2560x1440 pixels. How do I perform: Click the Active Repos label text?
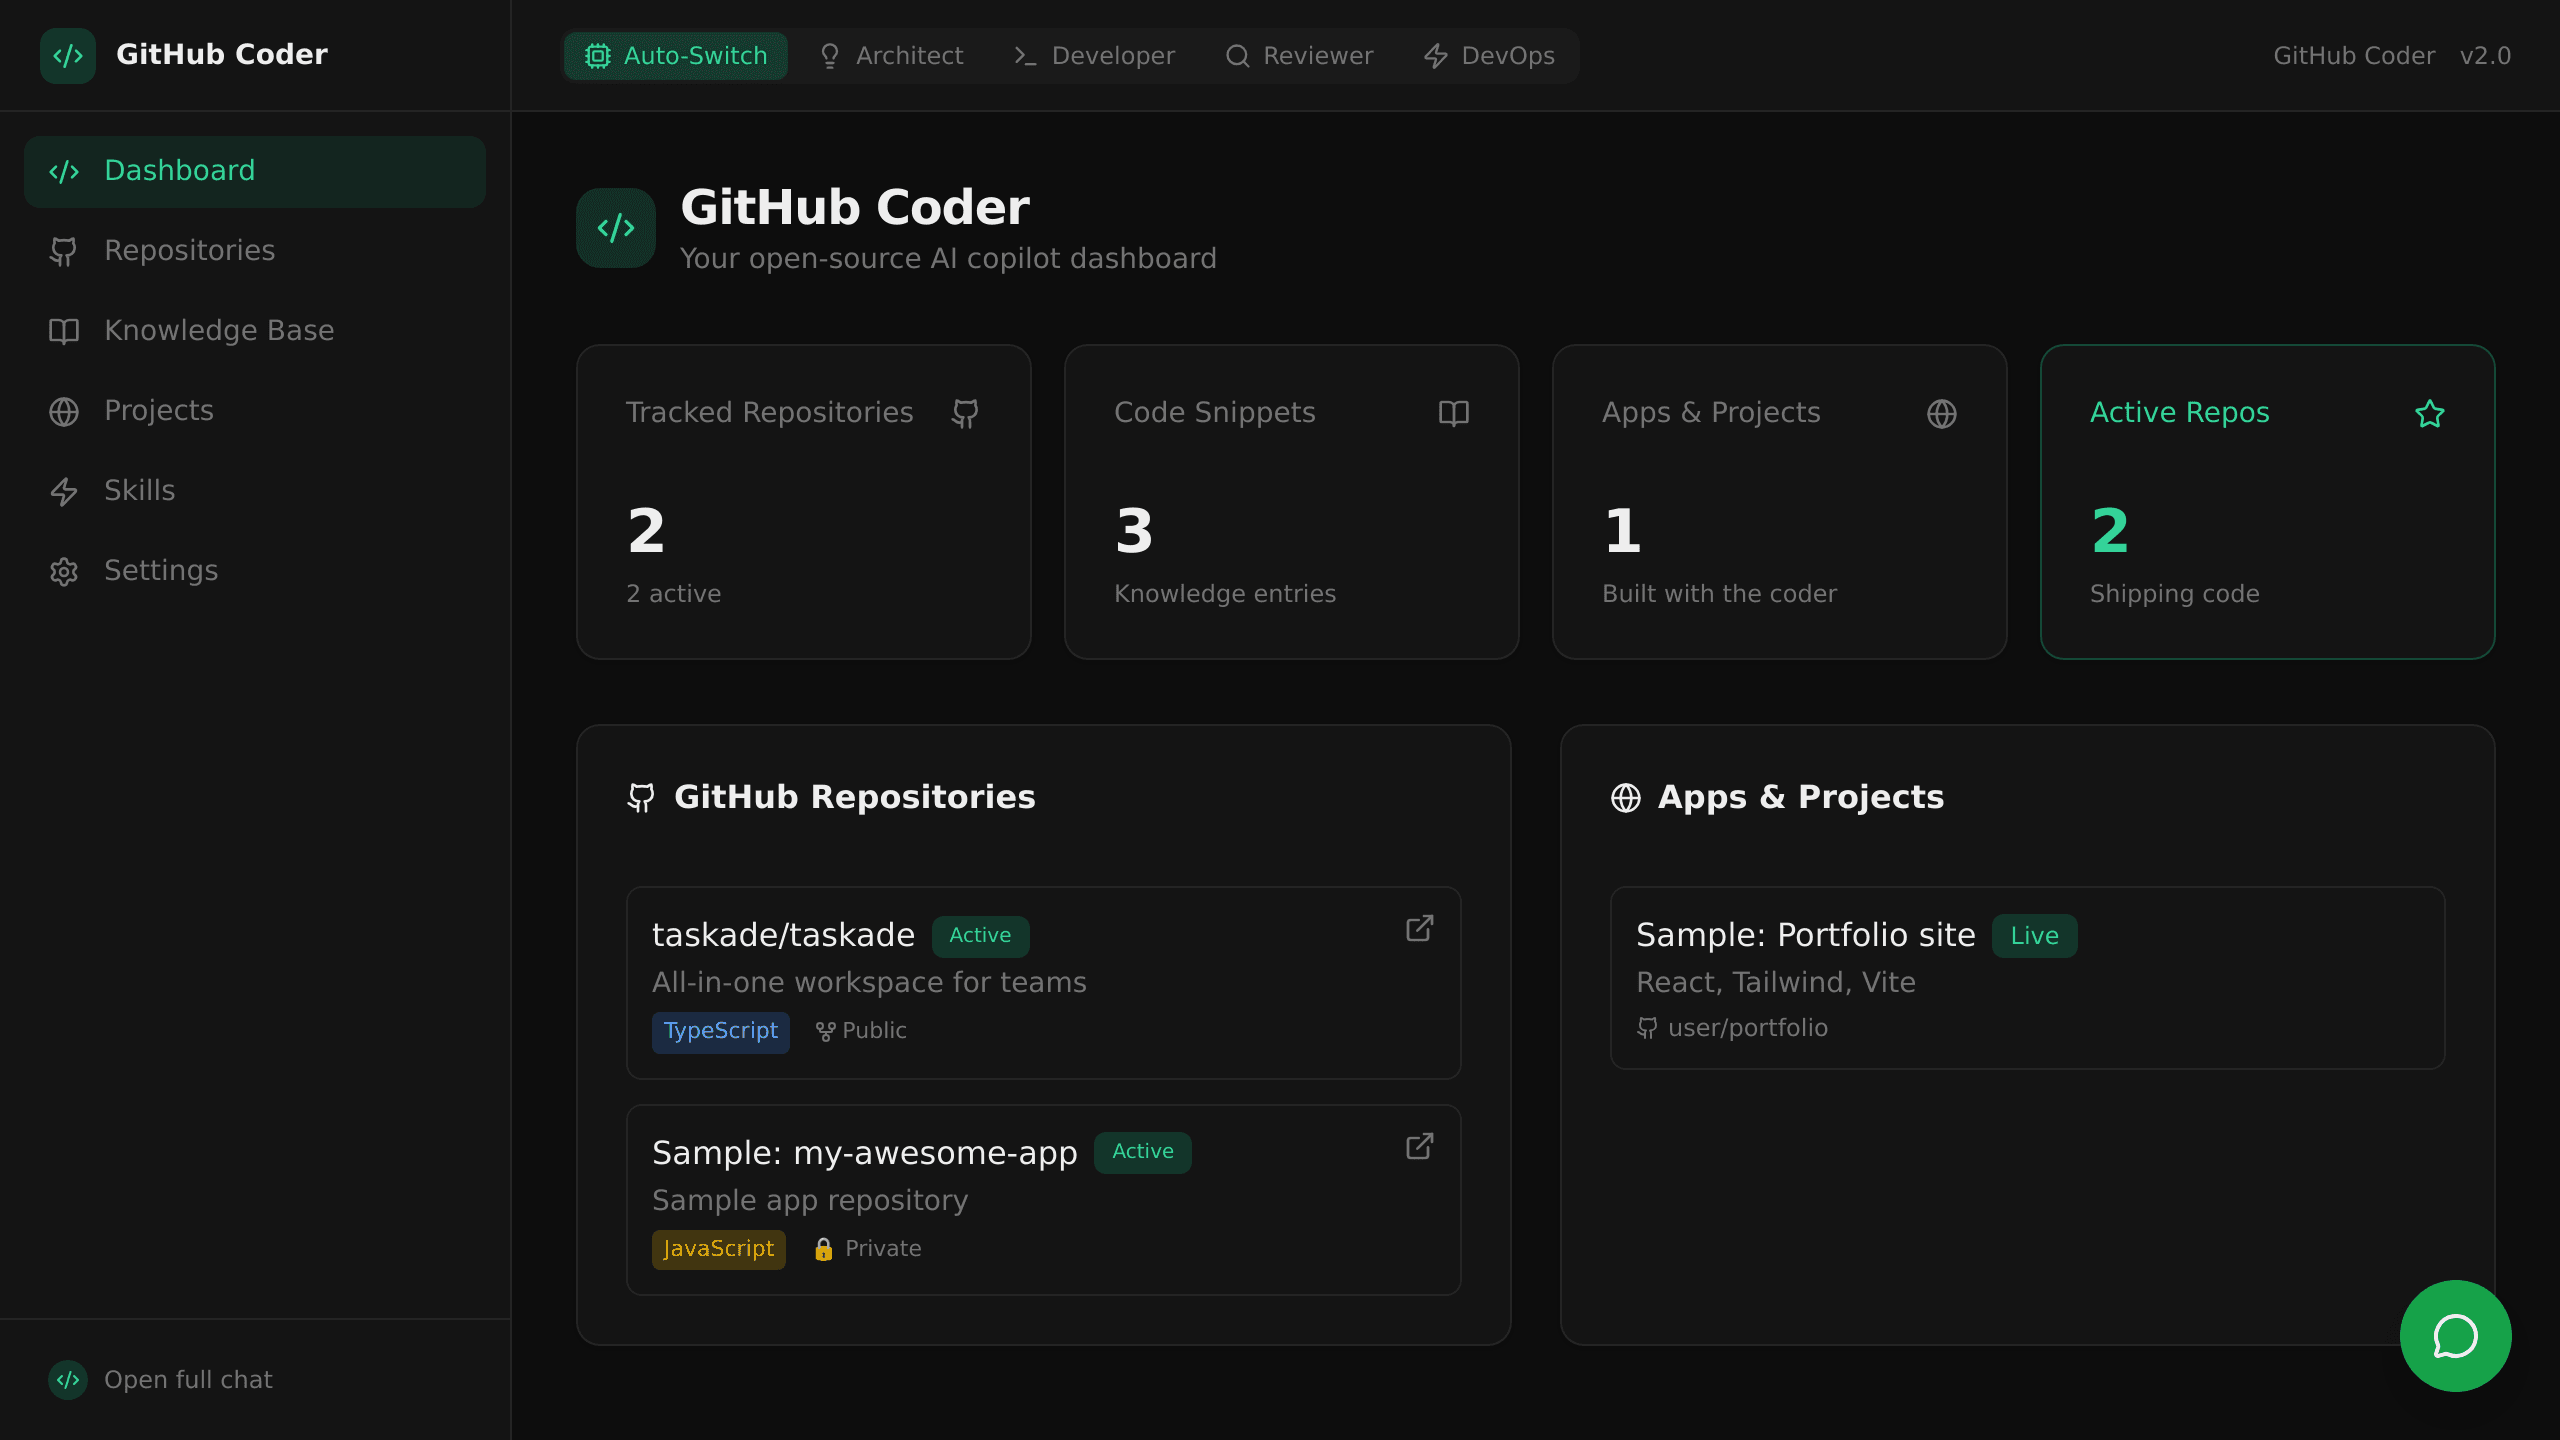(2180, 413)
